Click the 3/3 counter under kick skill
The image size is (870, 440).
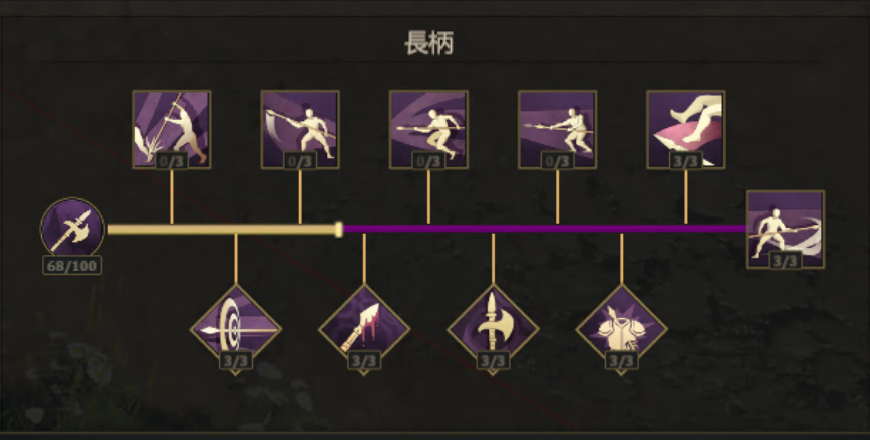pos(686,161)
